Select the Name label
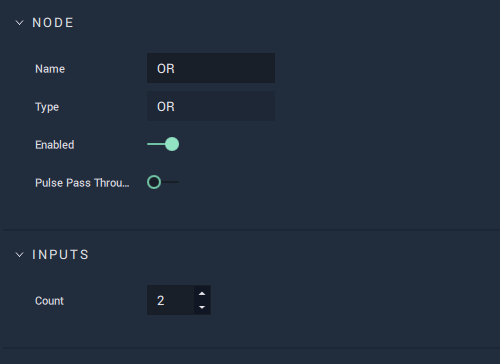Viewport: 500px width, 364px height. (50, 69)
